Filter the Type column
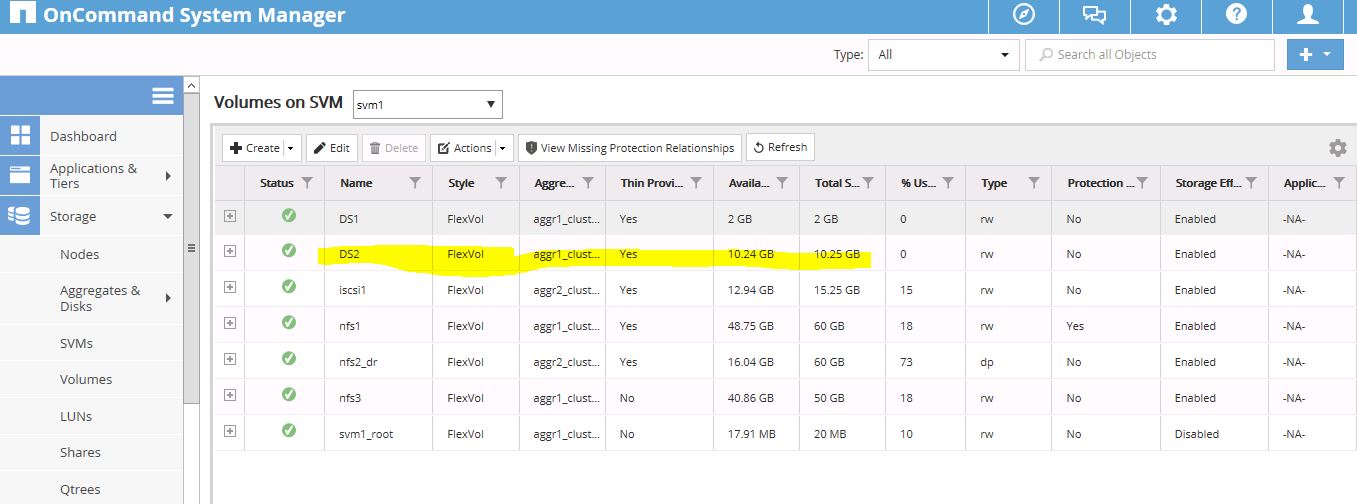 click(1034, 183)
